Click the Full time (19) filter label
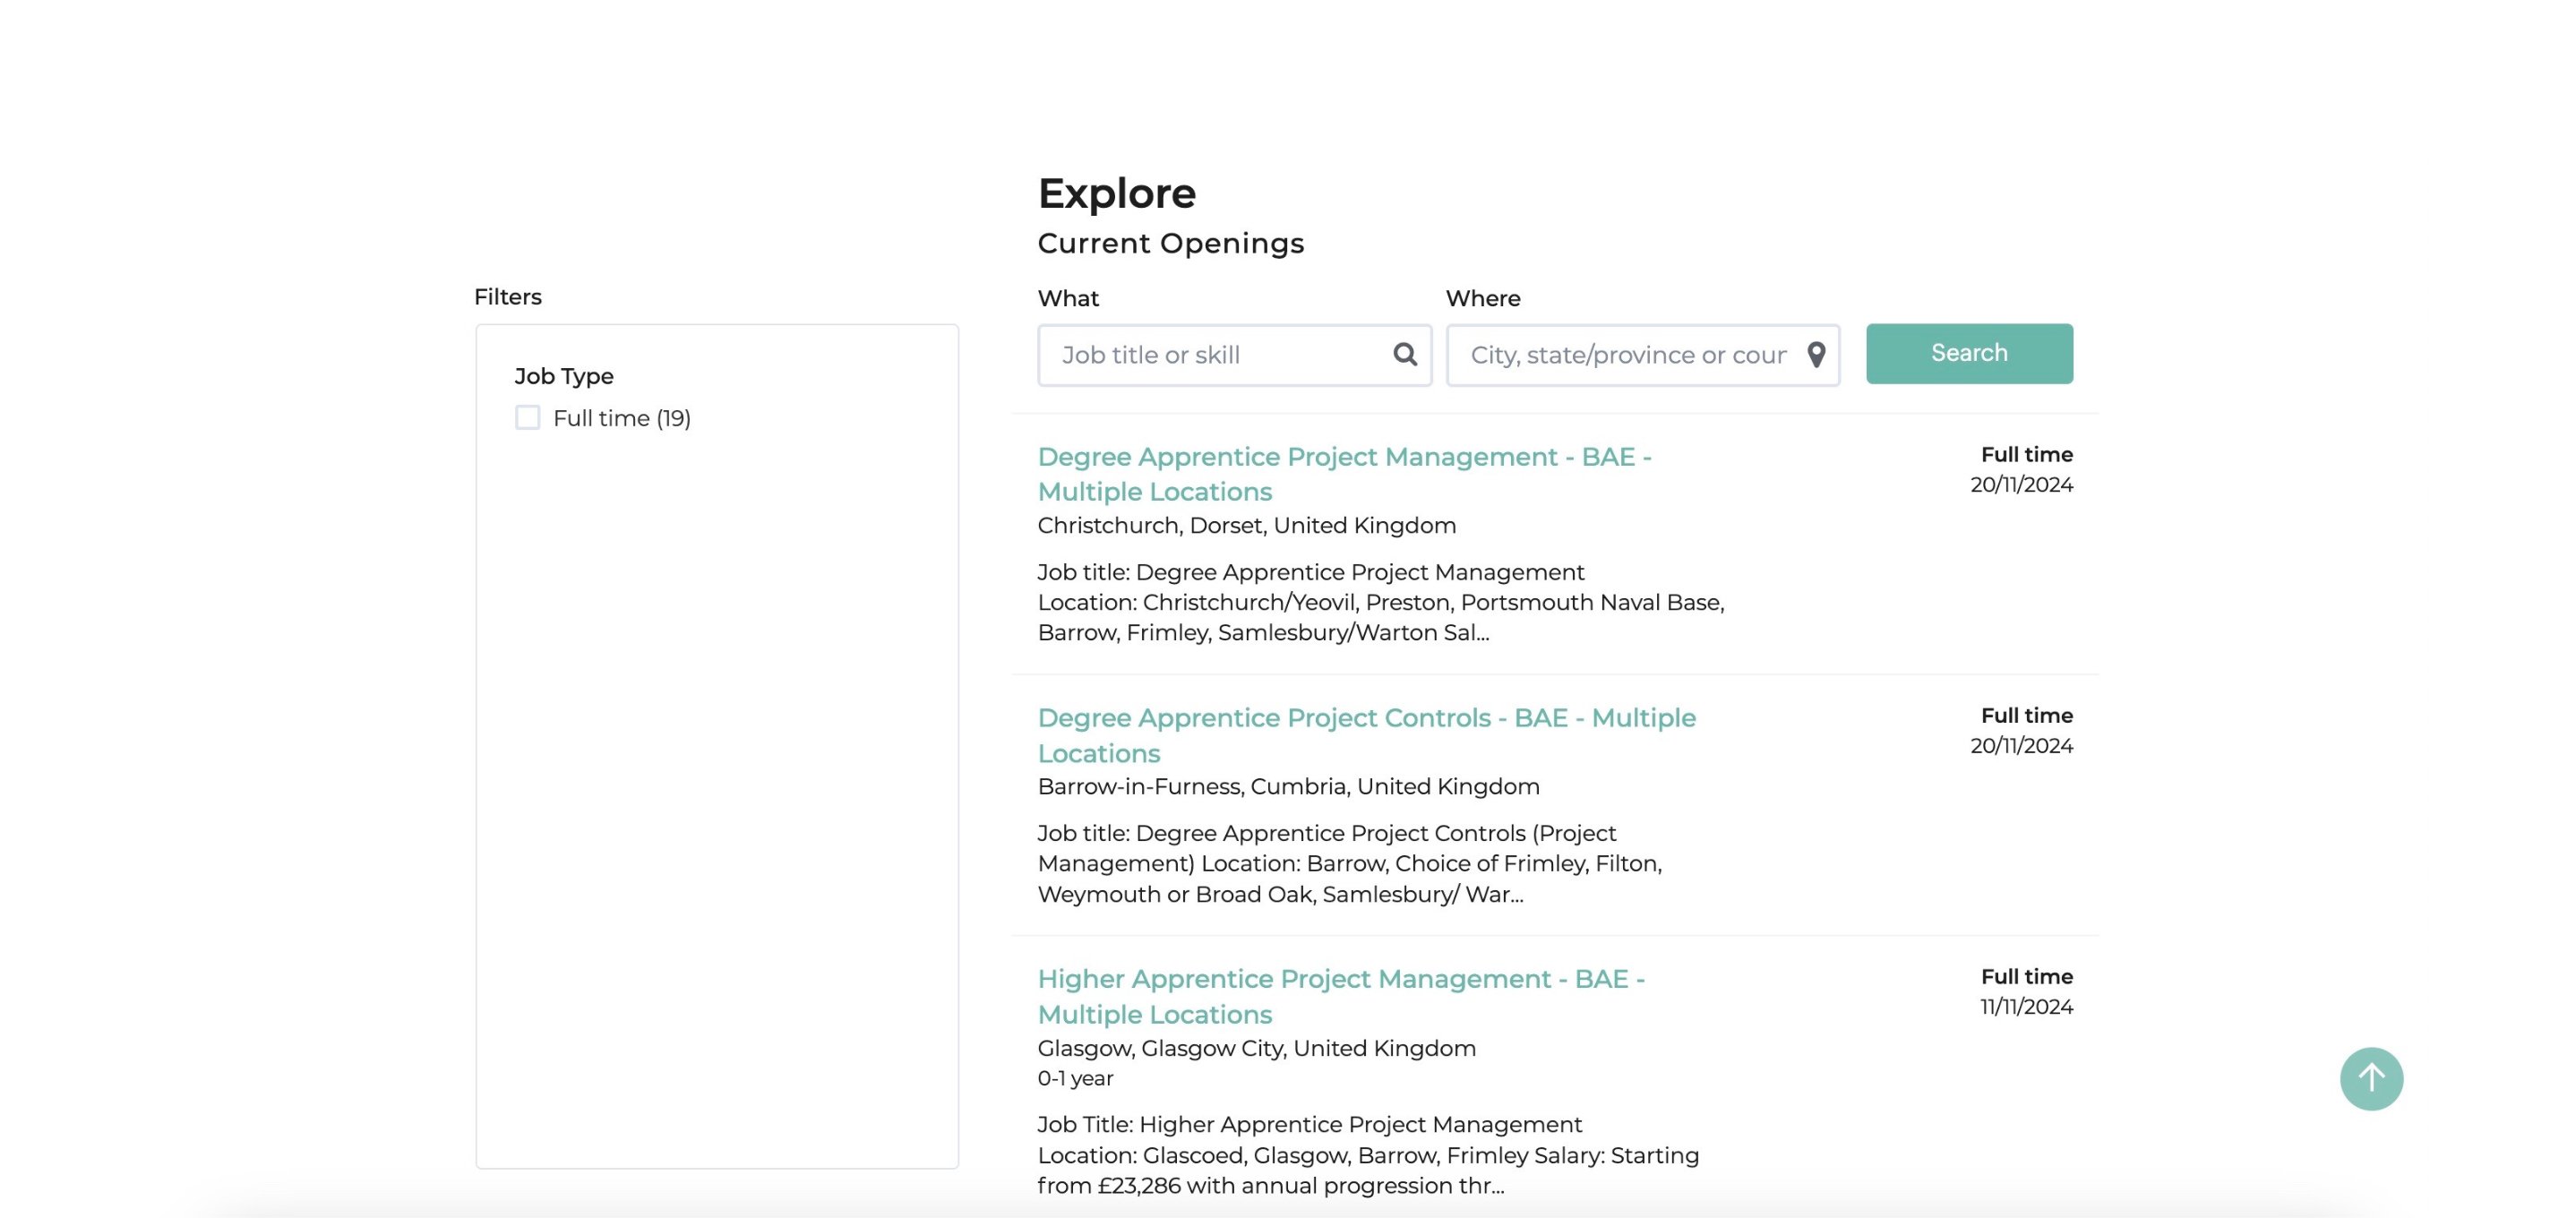This screenshot has width=2576, height=1218. click(x=621, y=418)
